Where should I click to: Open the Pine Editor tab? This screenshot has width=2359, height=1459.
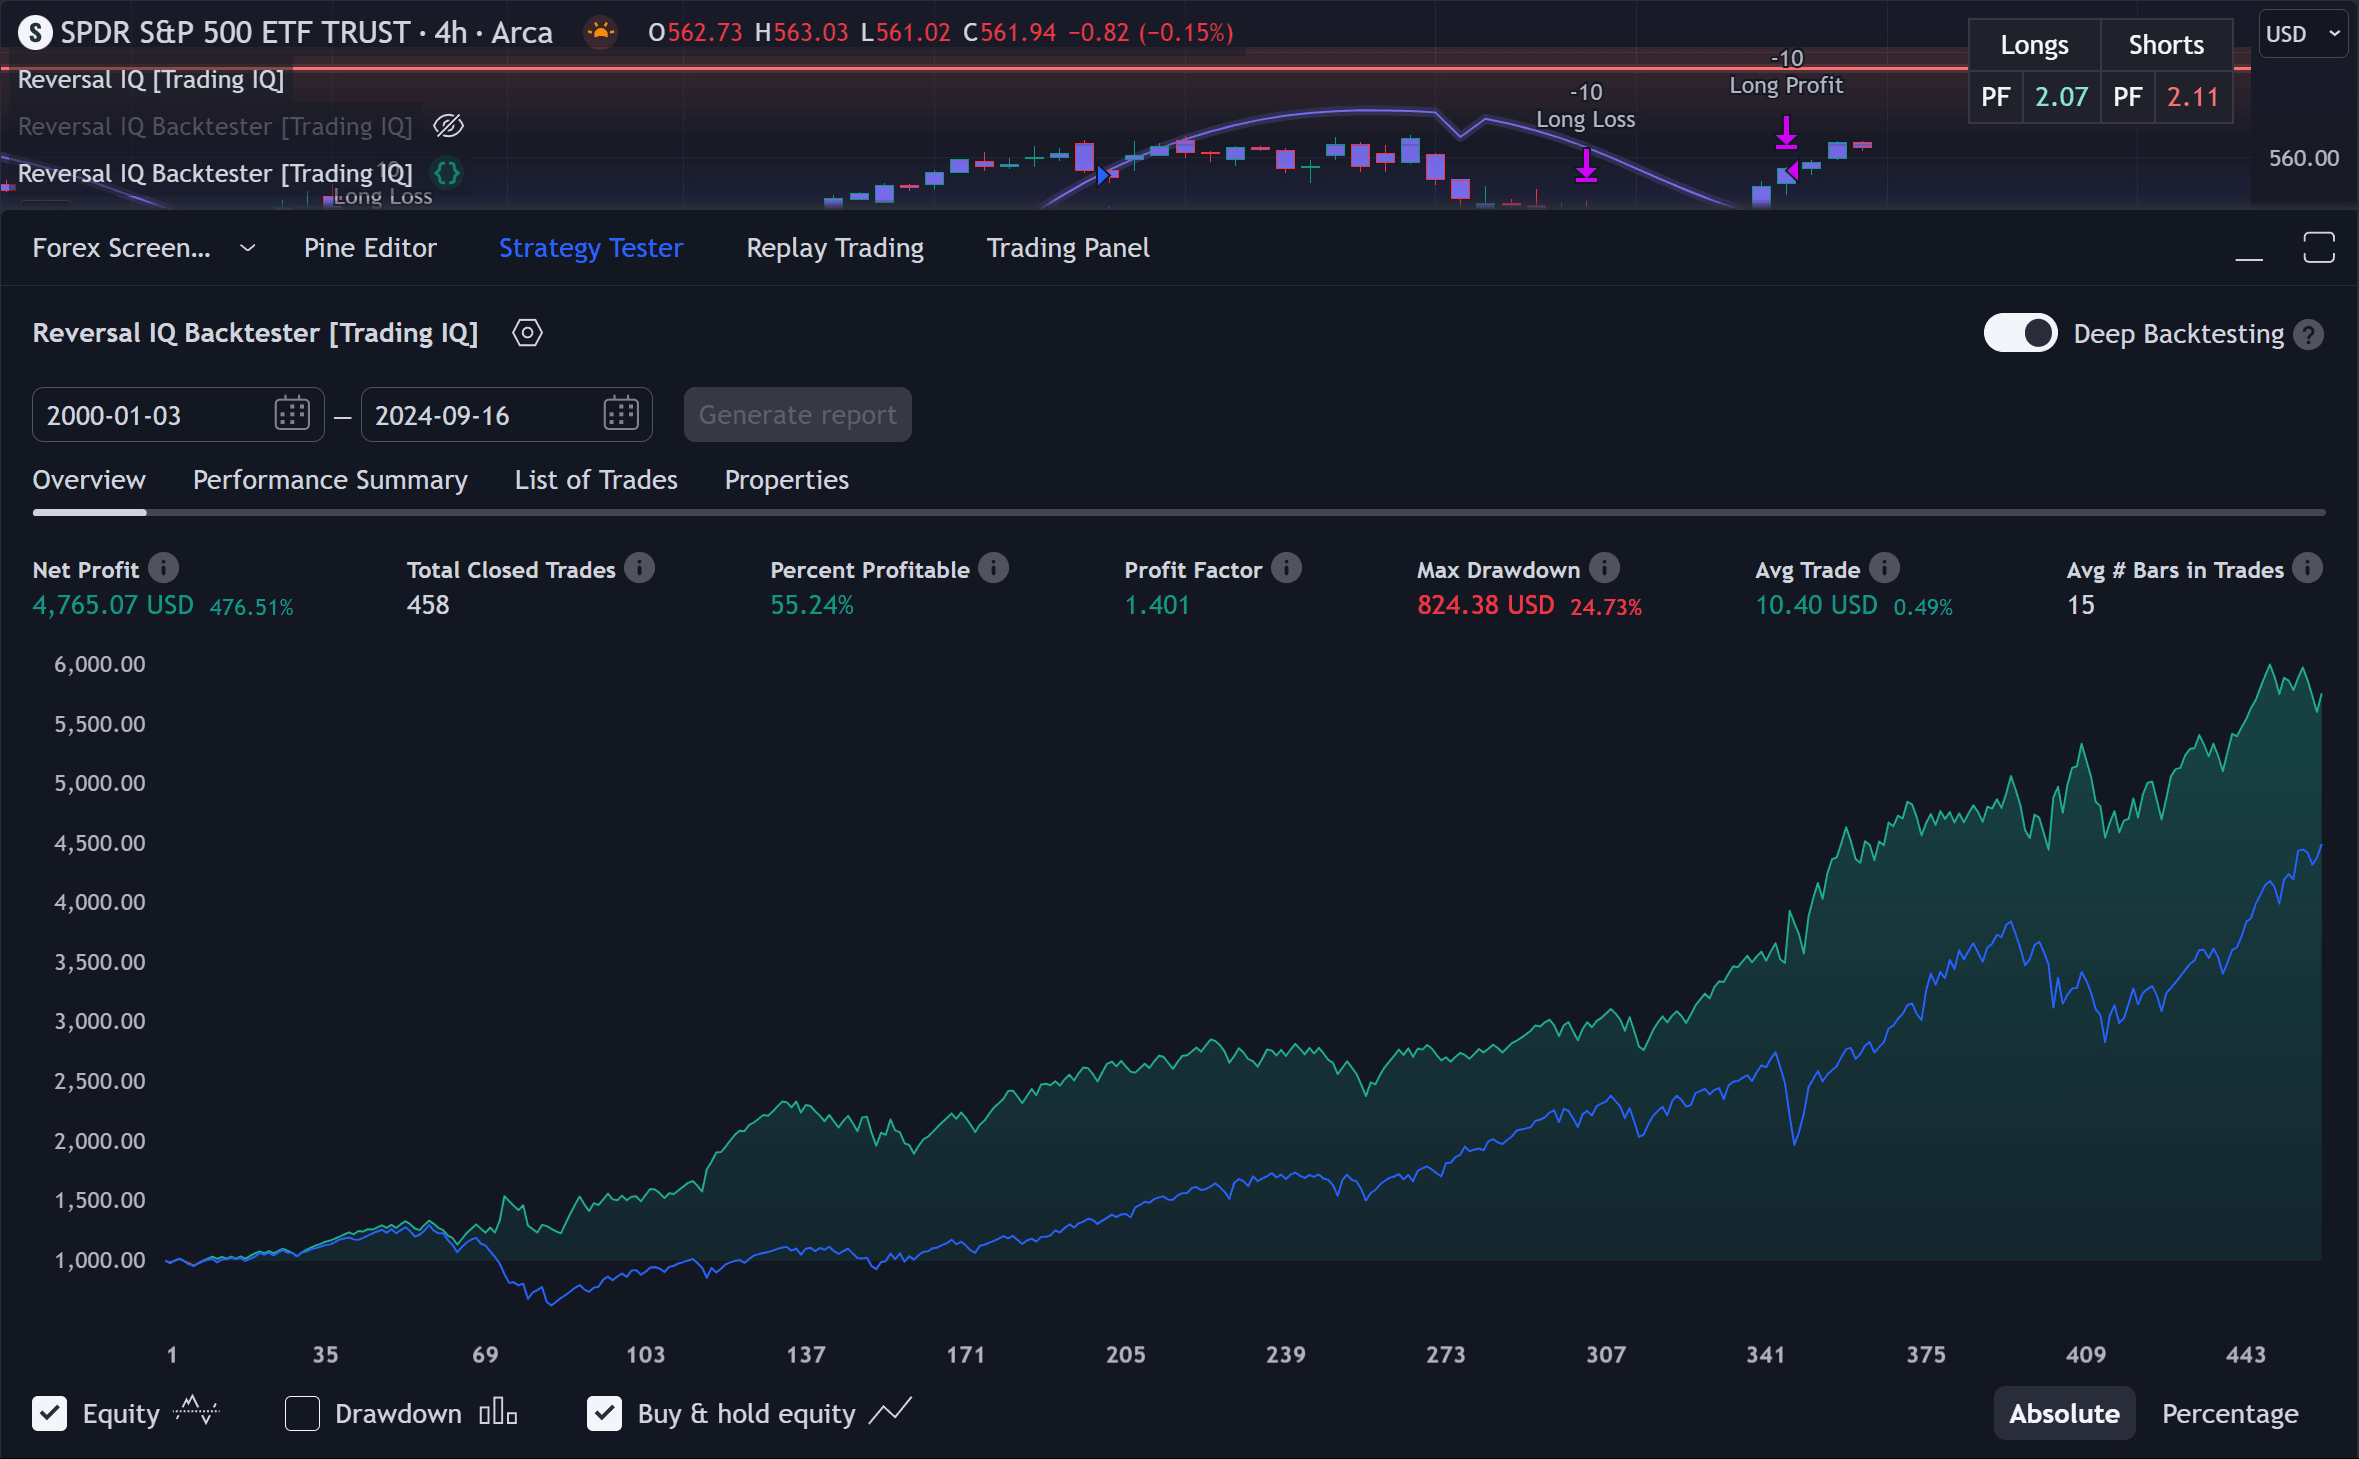[x=370, y=248]
